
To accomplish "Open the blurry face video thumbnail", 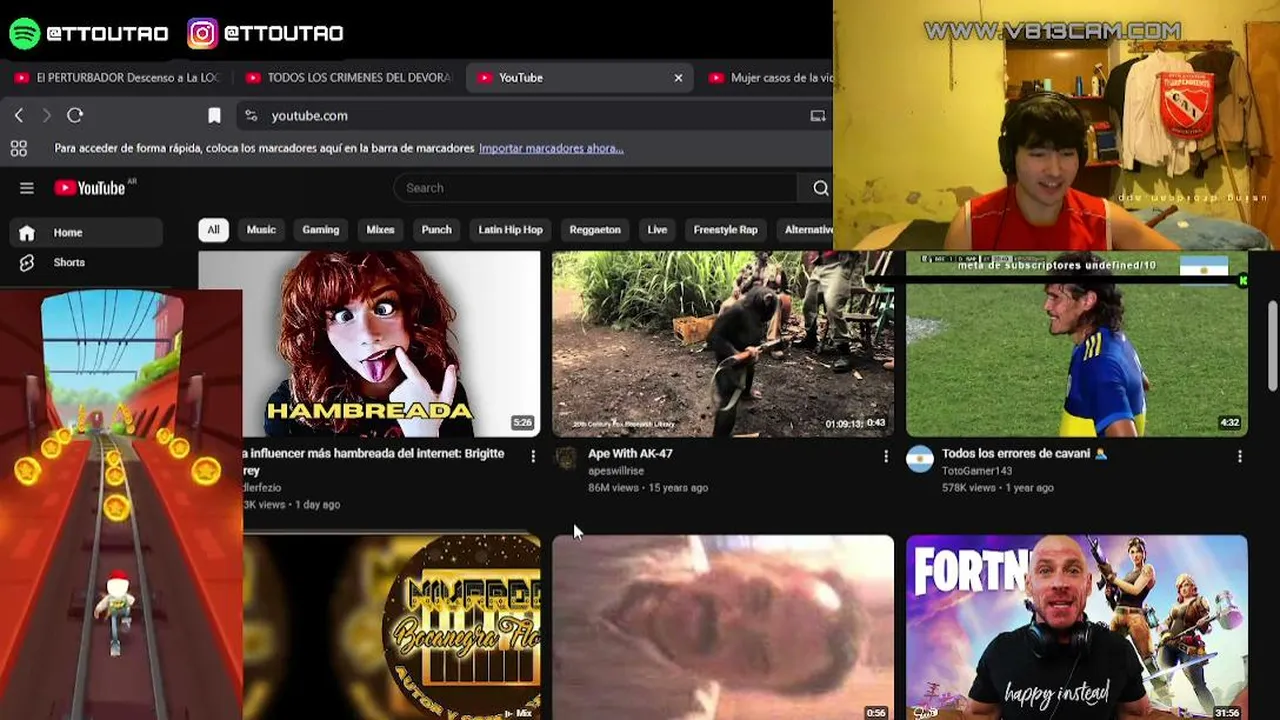I will (723, 628).
